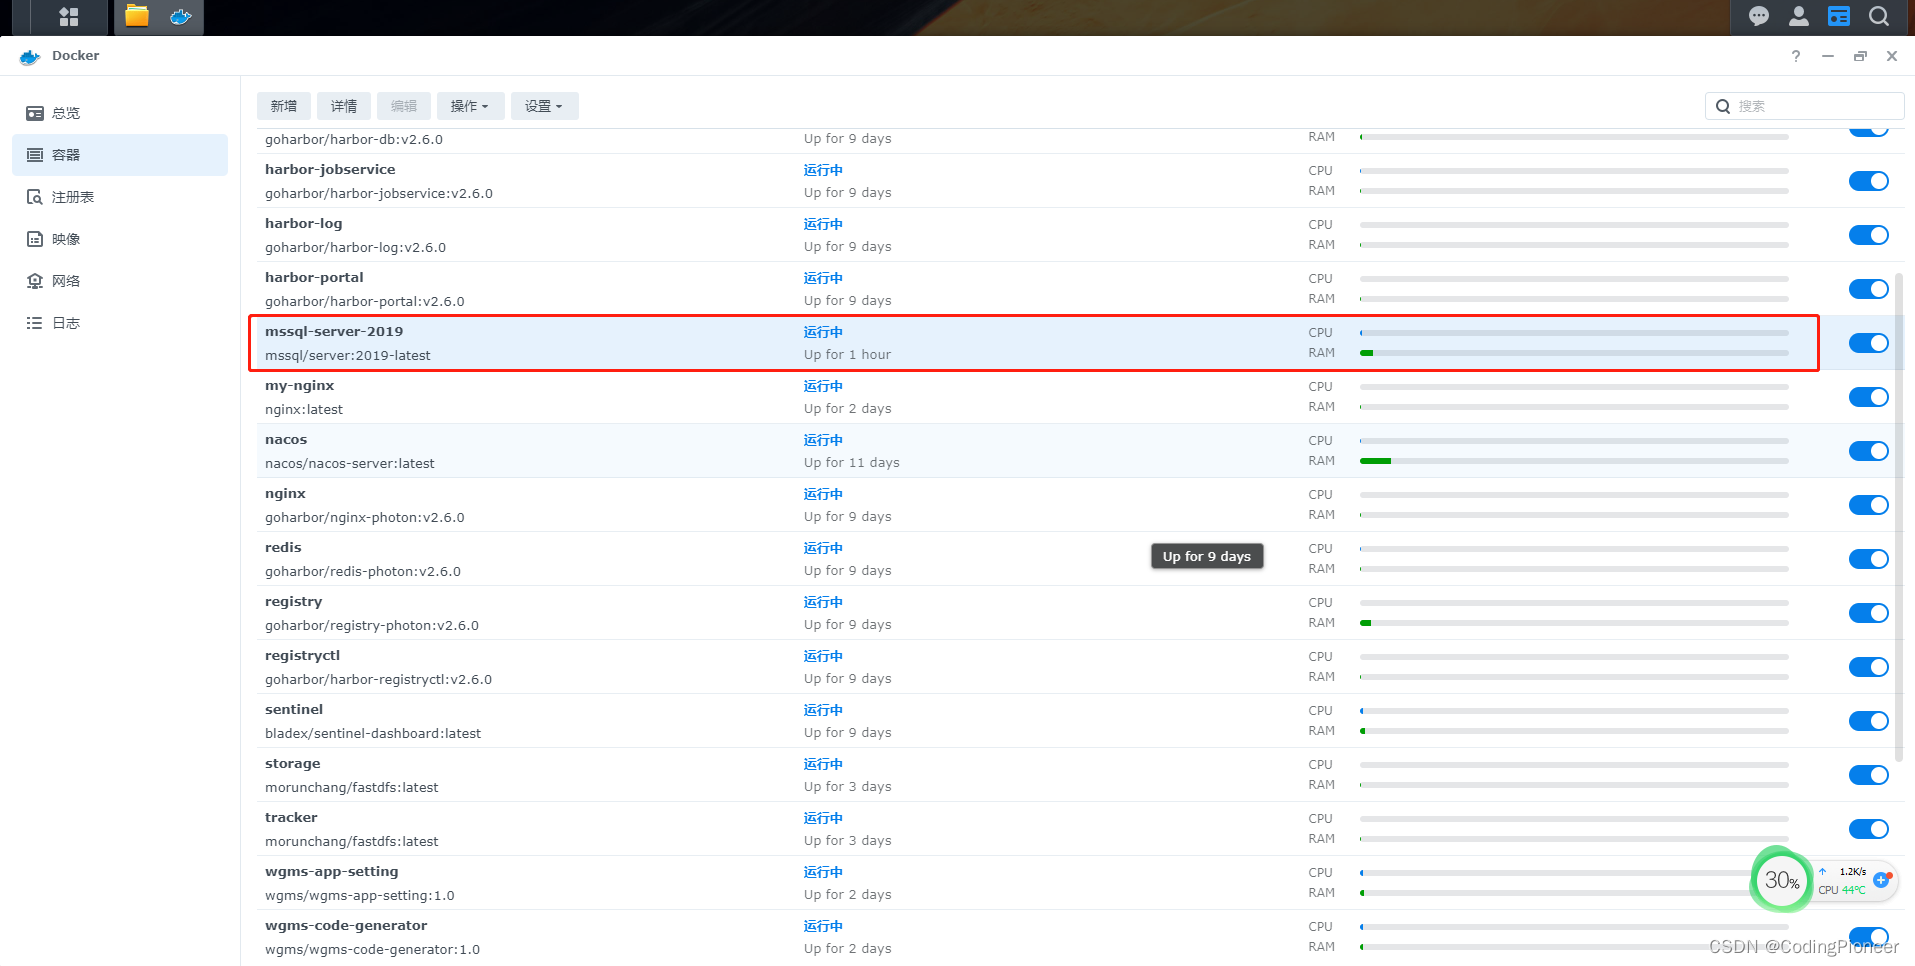Open the 日志 (Log) panel

click(x=64, y=322)
